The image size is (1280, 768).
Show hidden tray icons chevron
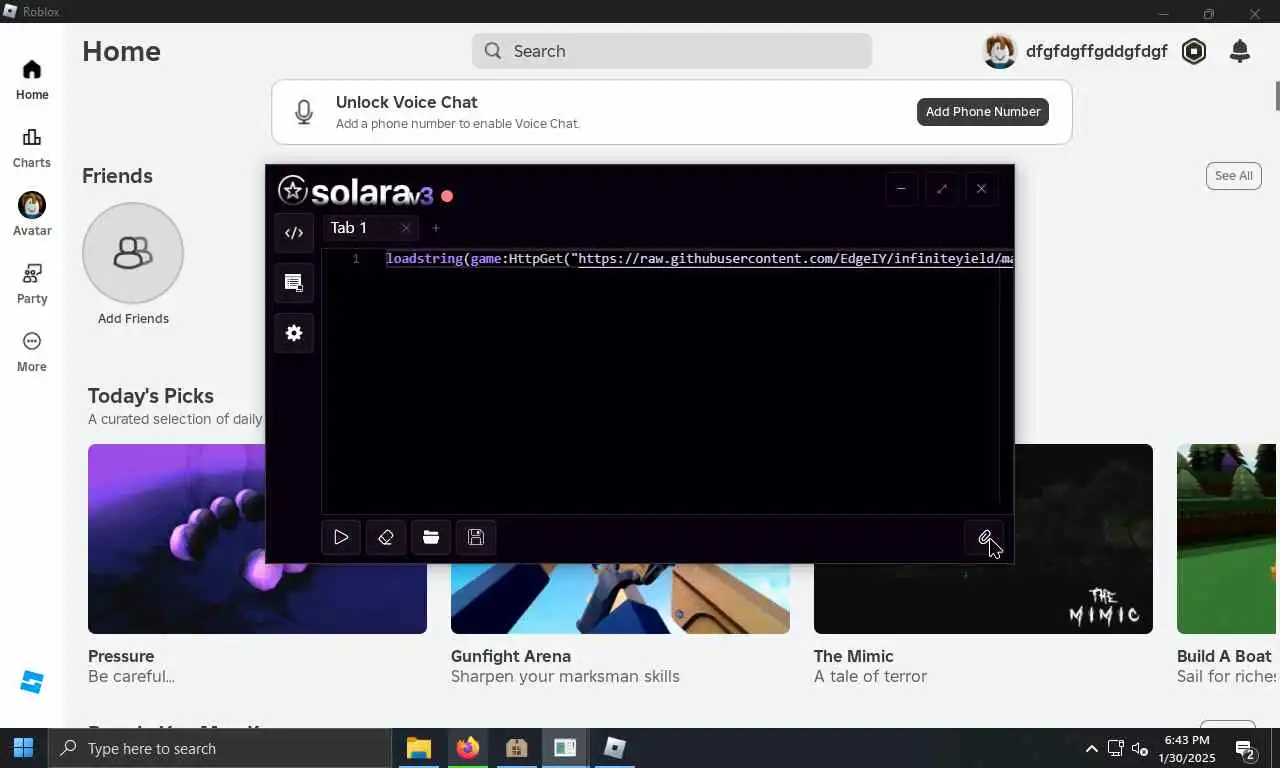tap(1091, 748)
